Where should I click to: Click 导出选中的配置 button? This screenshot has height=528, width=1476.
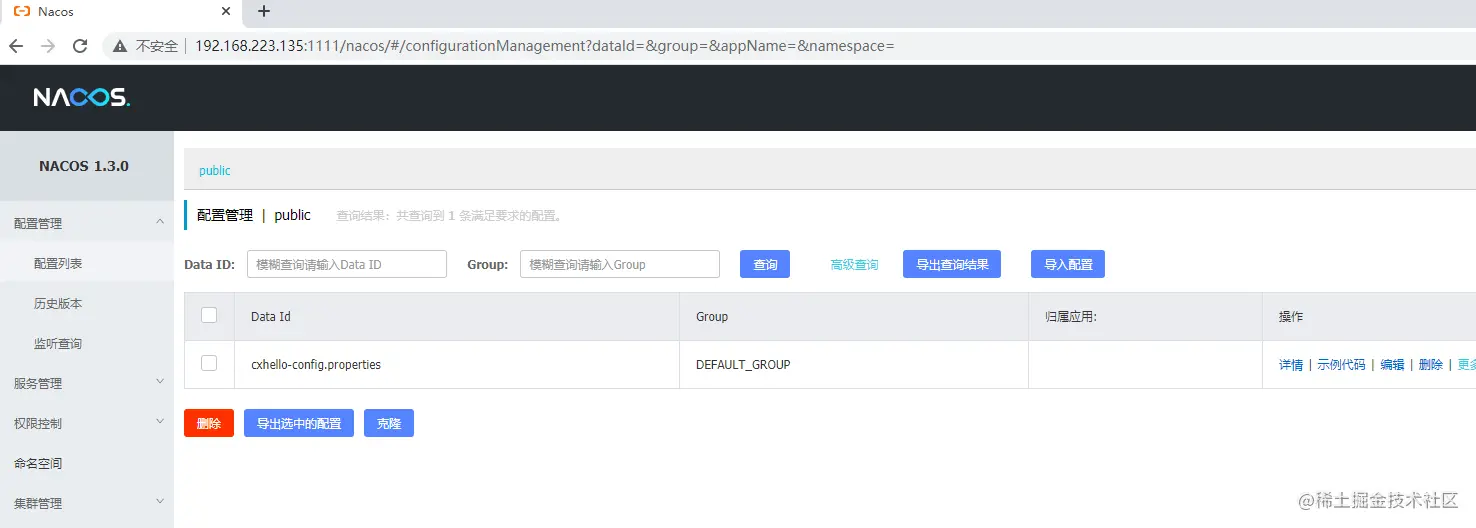tap(299, 423)
